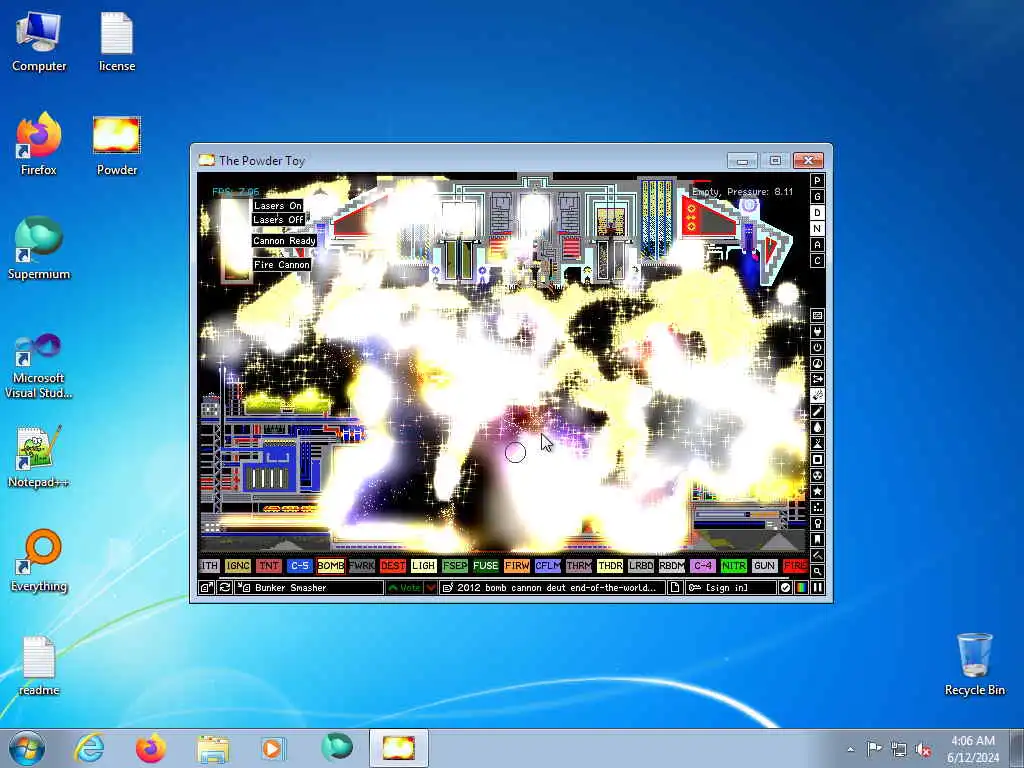
Task: Open the simulation browser icon
Action: point(206,588)
